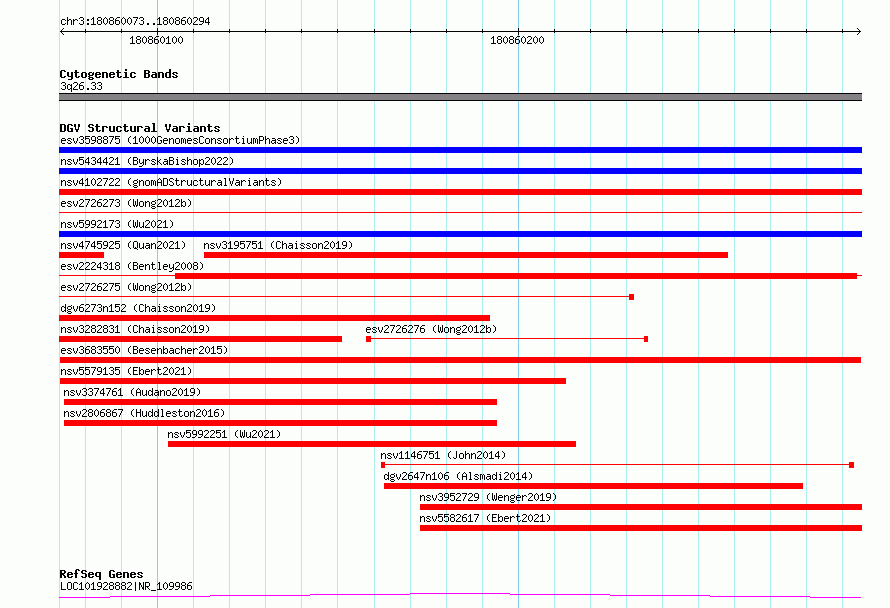Click the DGV Structural Variants track title
This screenshot has height=608, width=890.
(140, 128)
